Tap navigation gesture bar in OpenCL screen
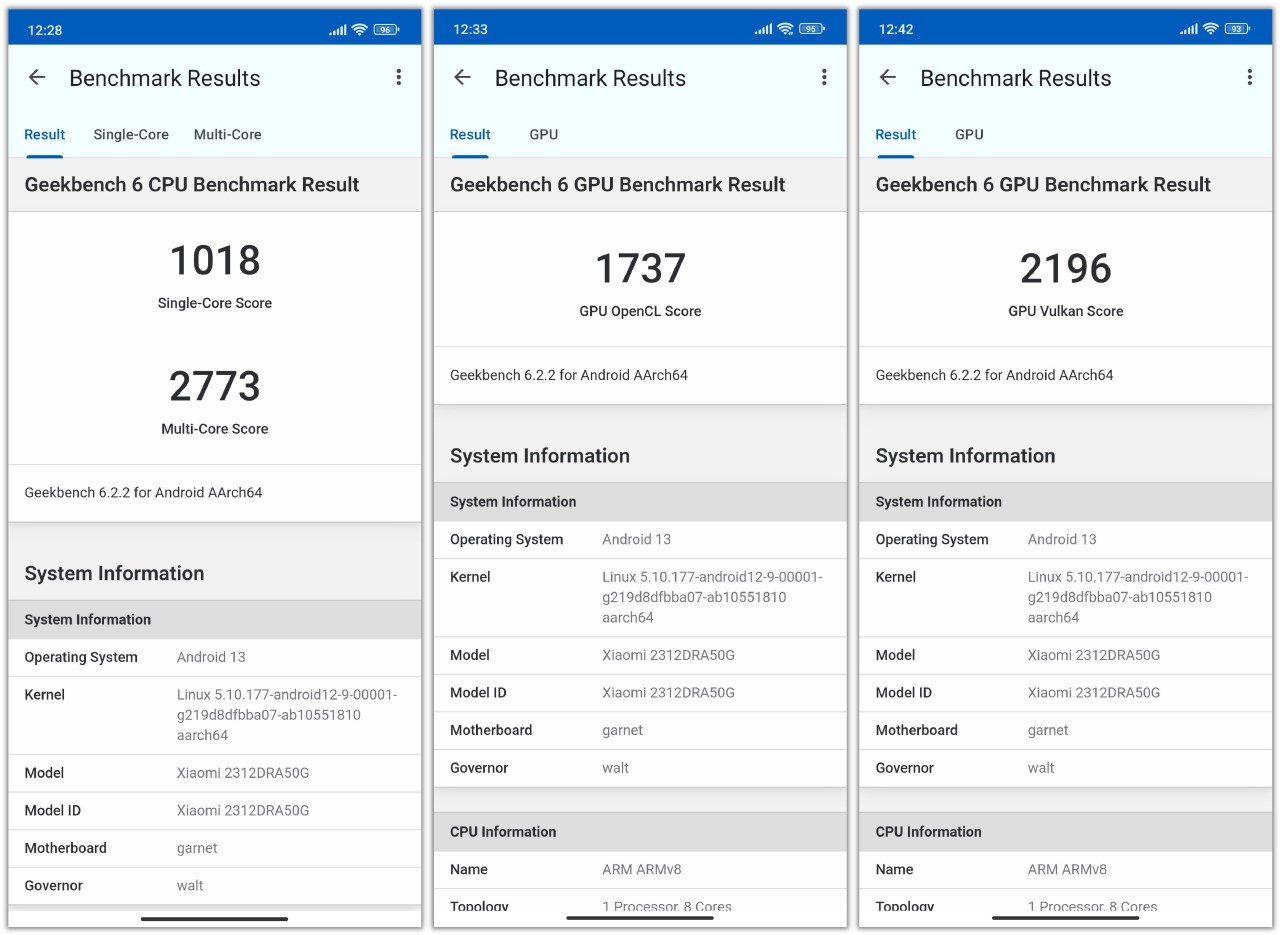The height and width of the screenshot is (935, 1280). 640,918
